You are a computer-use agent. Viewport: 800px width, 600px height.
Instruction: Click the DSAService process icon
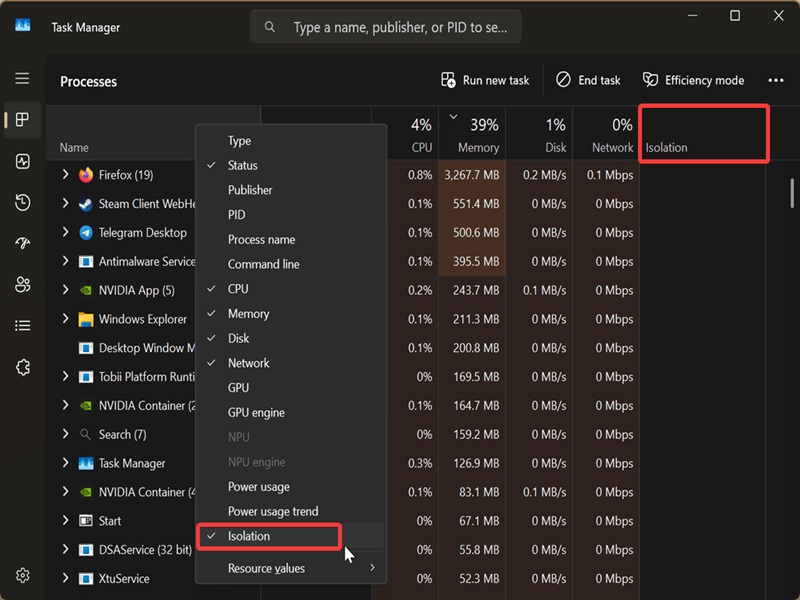click(x=86, y=550)
